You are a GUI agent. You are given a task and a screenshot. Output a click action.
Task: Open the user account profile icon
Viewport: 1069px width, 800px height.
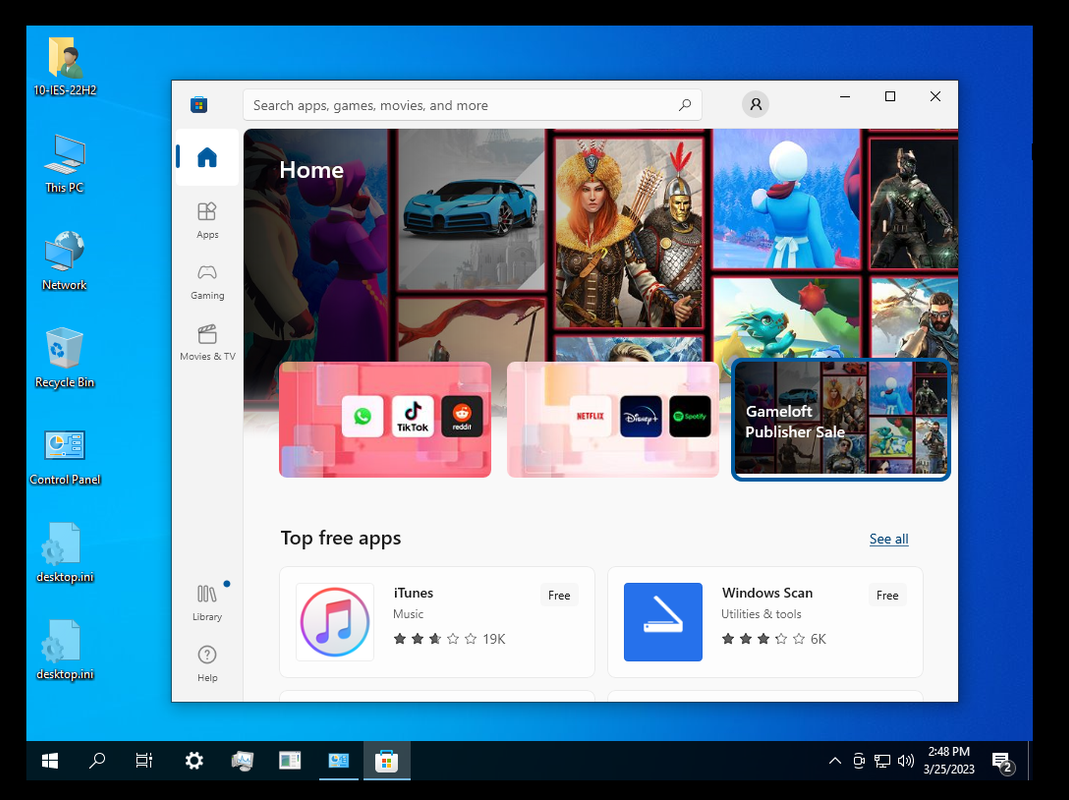click(755, 104)
